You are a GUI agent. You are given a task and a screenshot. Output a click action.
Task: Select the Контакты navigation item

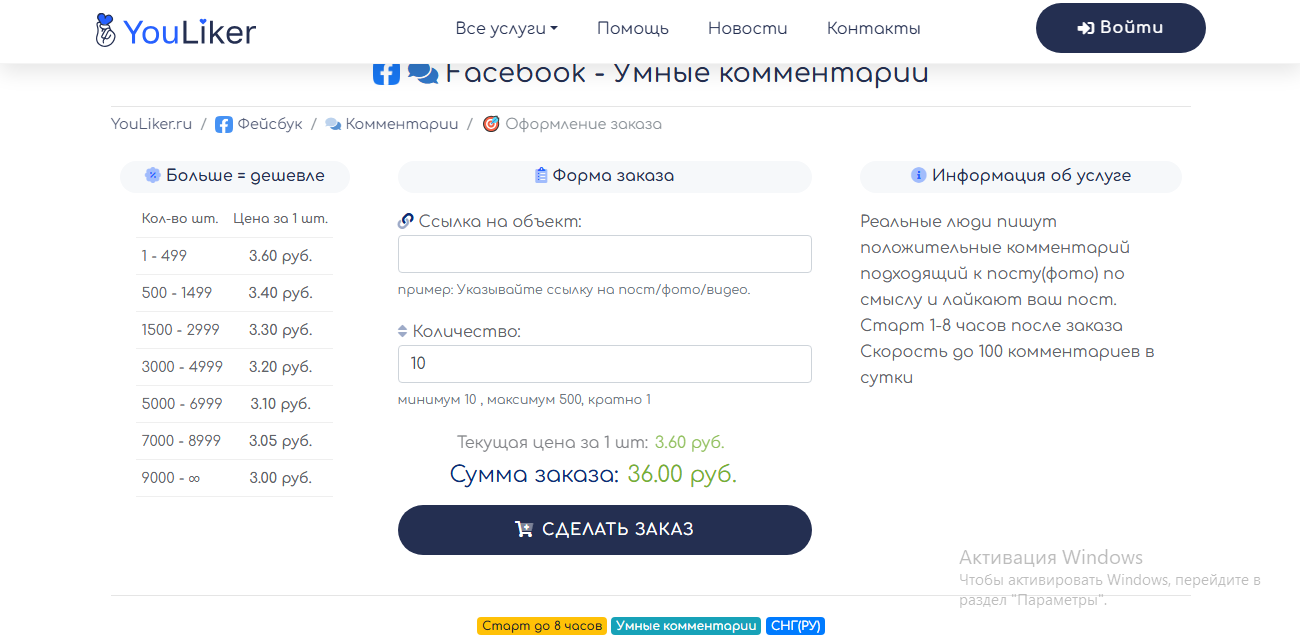pyautogui.click(x=873, y=28)
